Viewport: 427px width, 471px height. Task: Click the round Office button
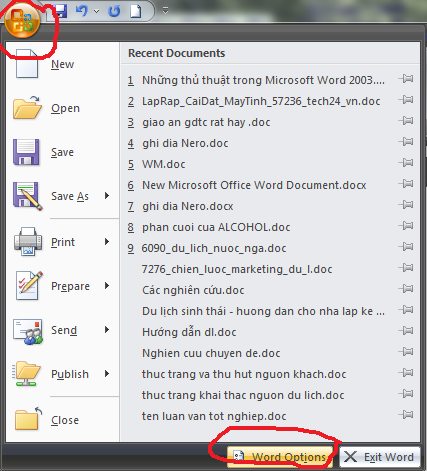pos(22,22)
